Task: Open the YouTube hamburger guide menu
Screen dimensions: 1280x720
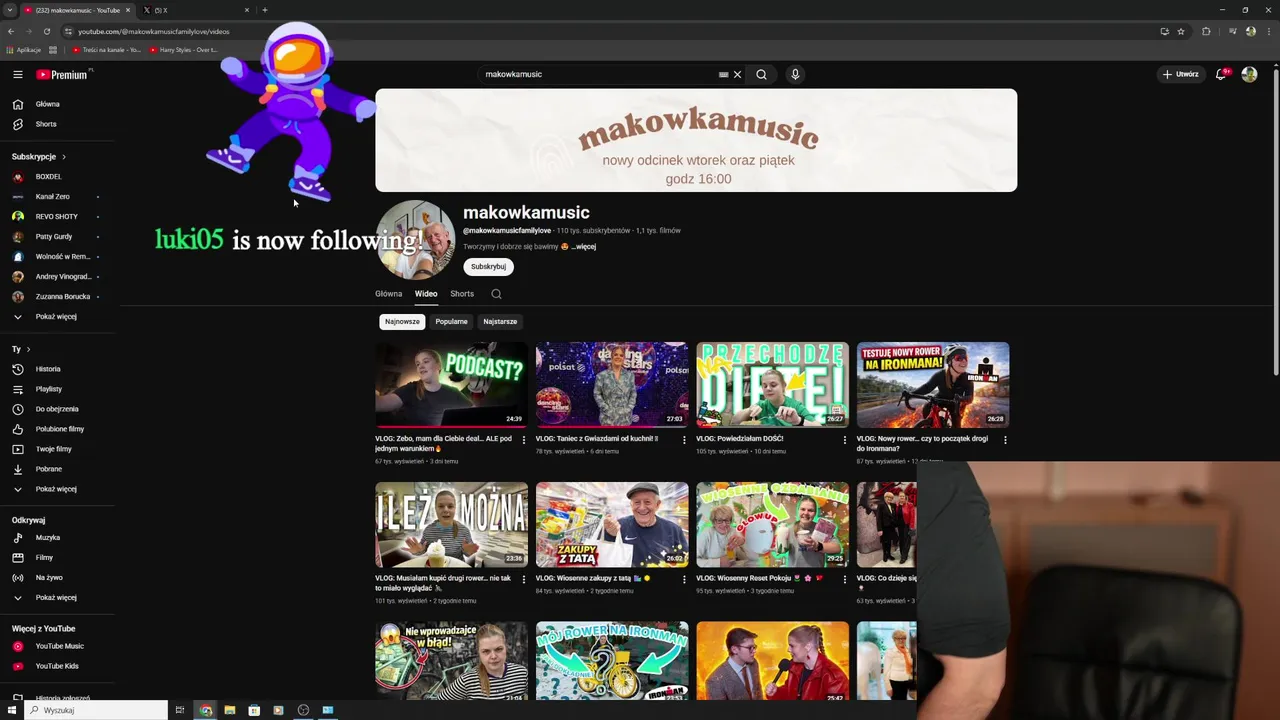Action: point(18,74)
